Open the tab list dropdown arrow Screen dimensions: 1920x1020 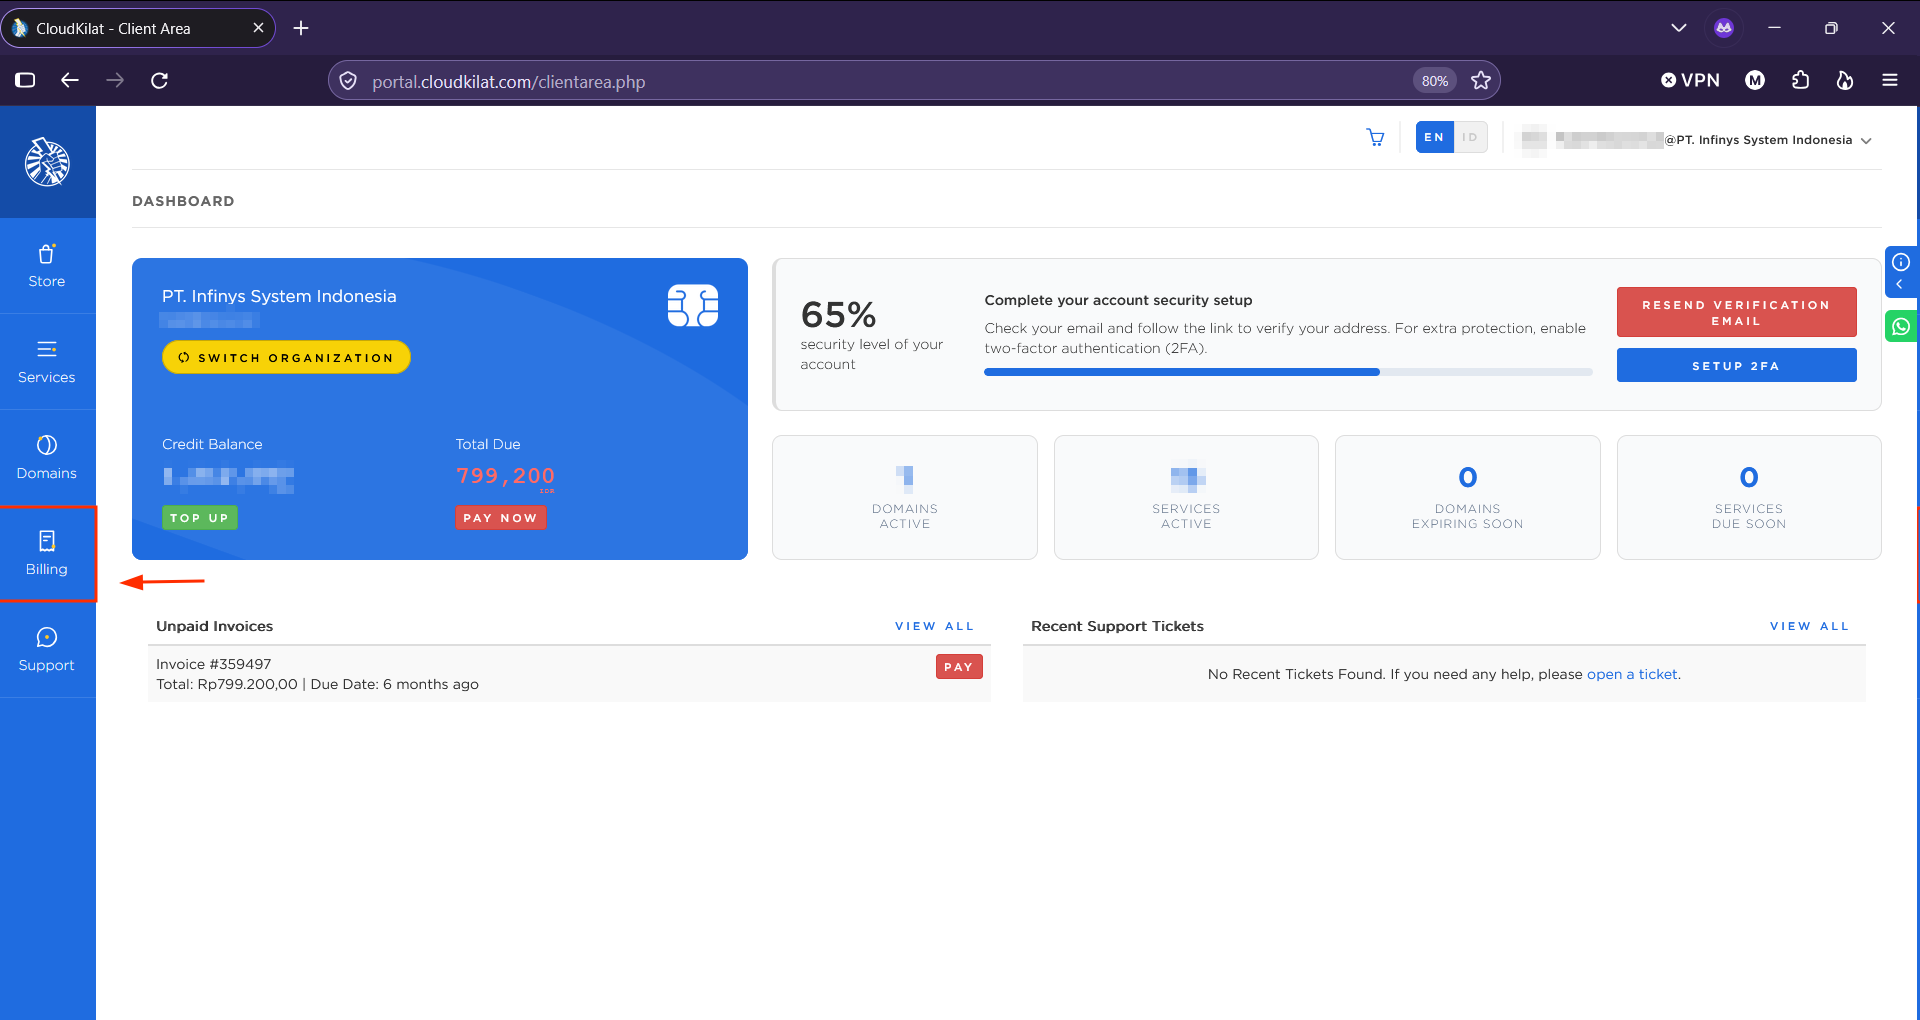pos(1679,28)
